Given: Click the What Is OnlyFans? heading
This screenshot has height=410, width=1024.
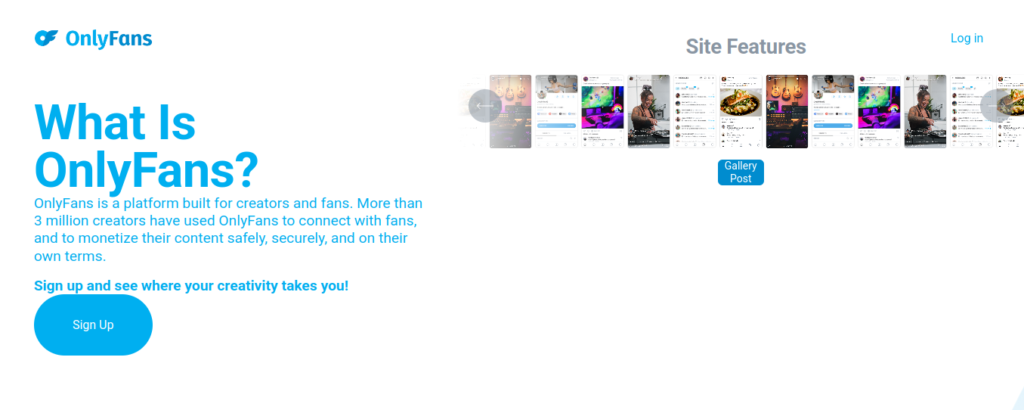Looking at the screenshot, I should (x=147, y=145).
